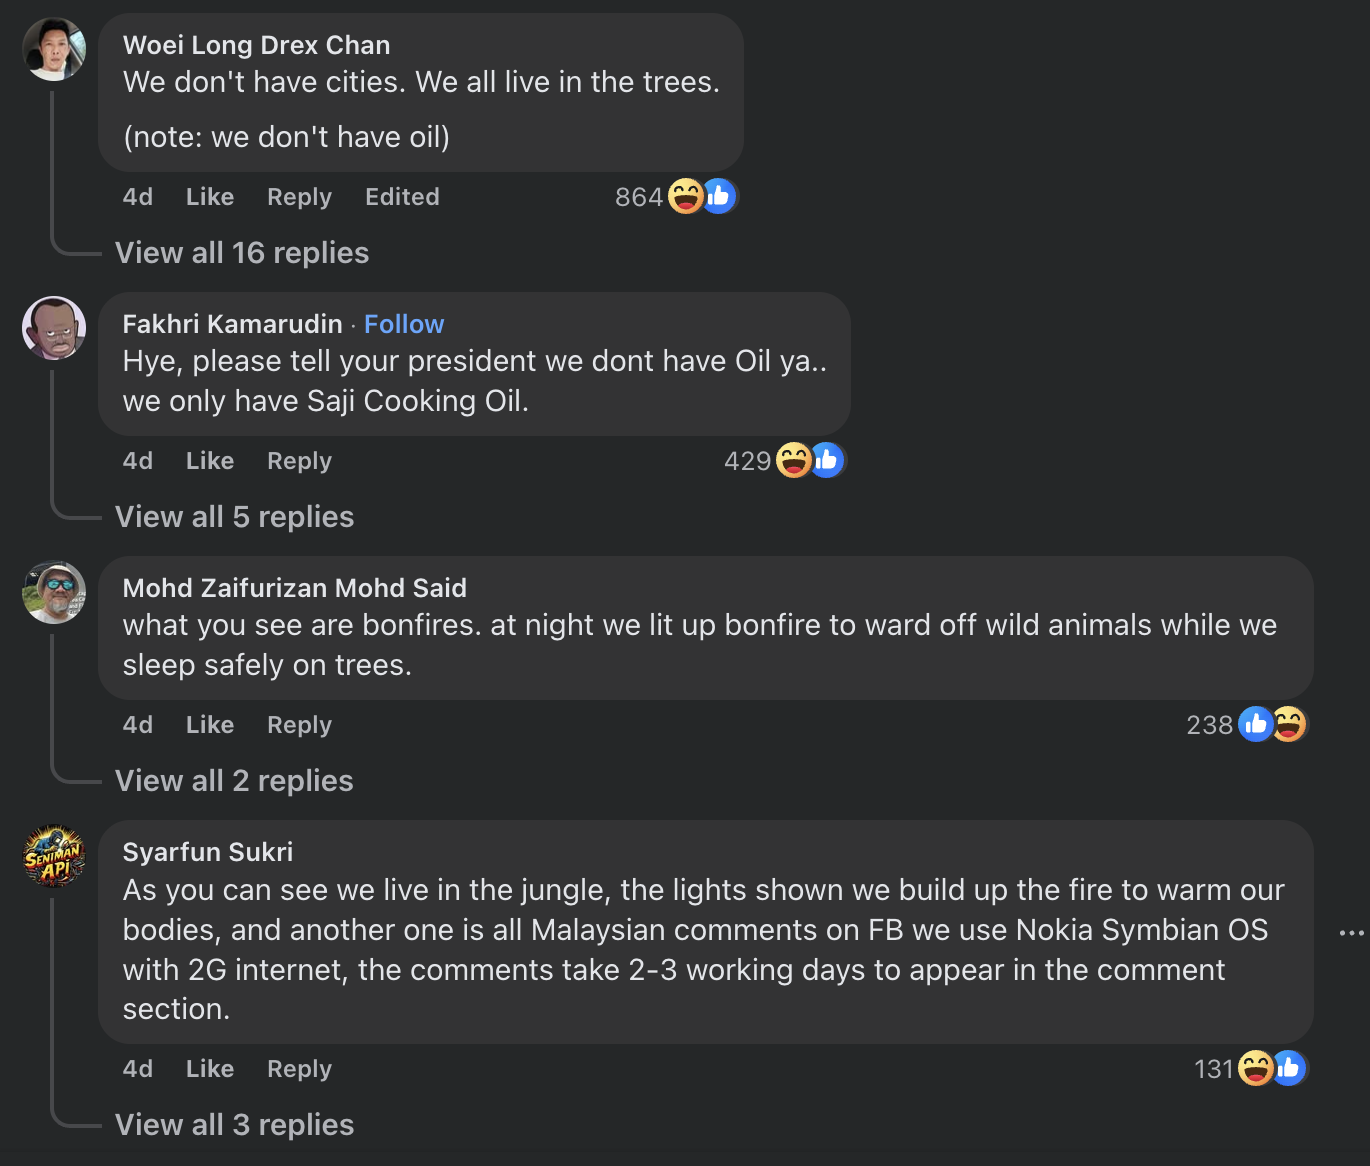Open reaction emojis on Fakhri Kamarudin's comment
1370x1166 pixels.
810,460
